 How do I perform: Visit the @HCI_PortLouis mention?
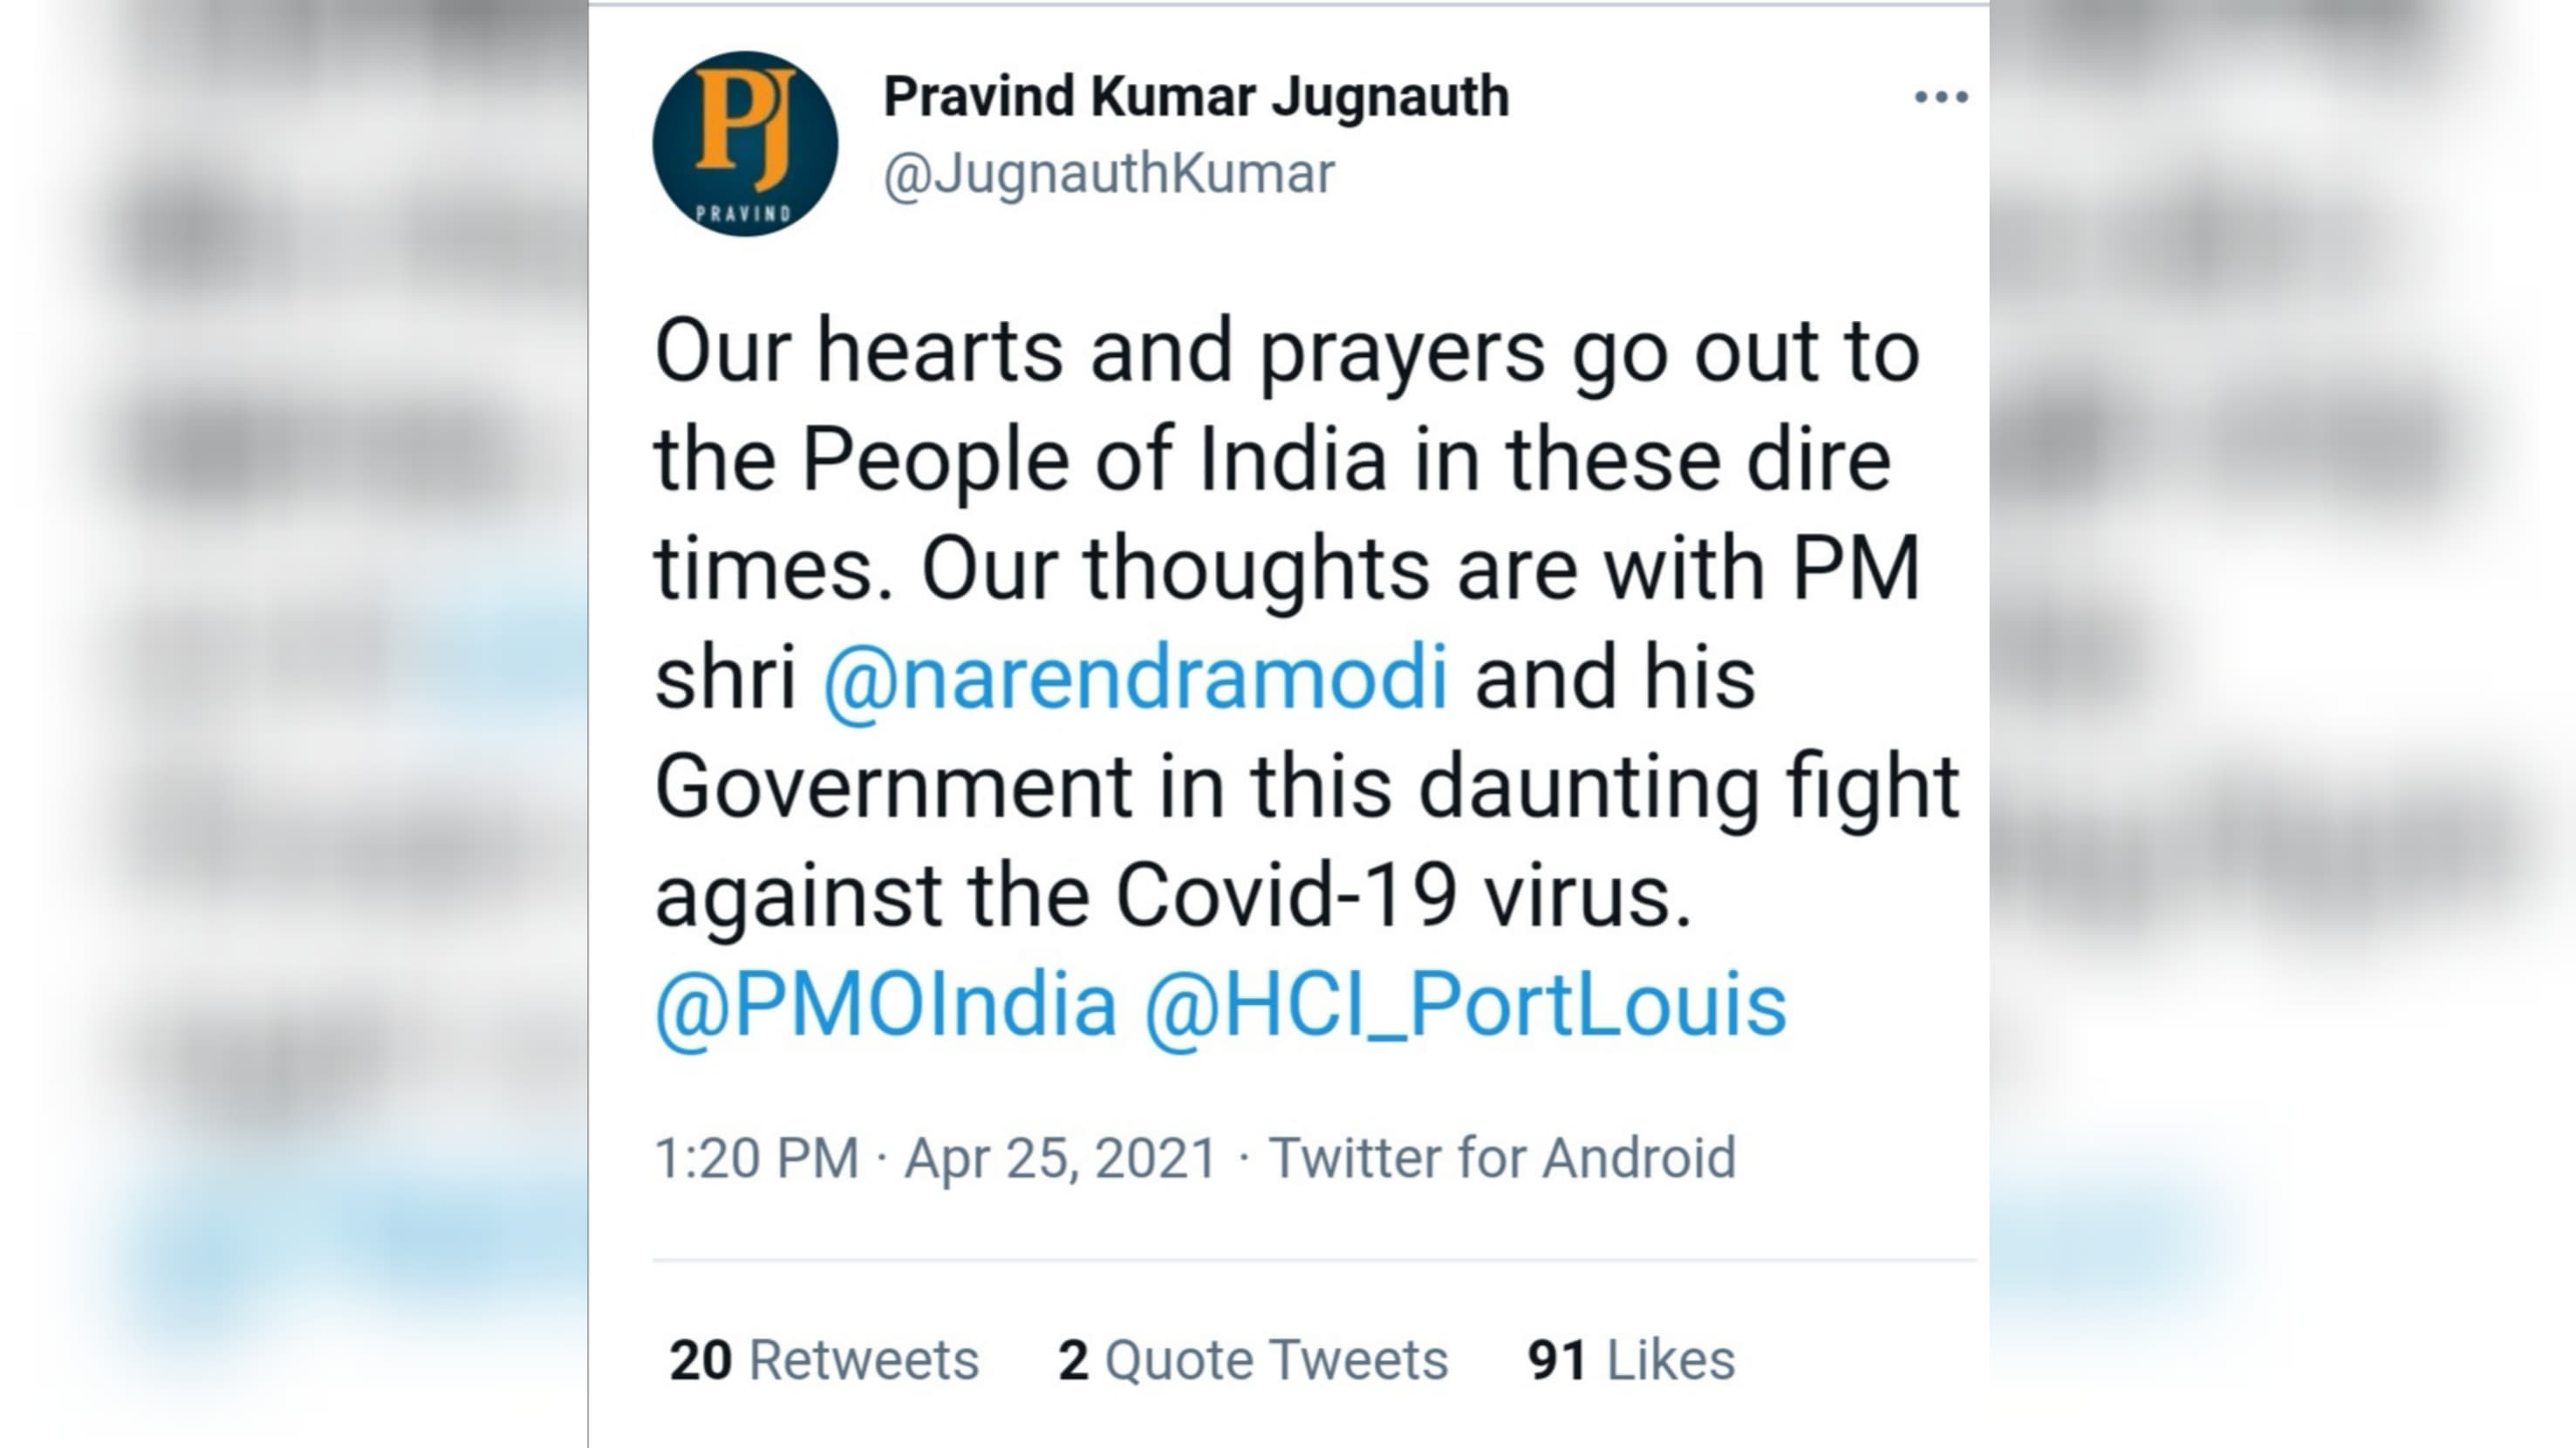coord(1464,1005)
